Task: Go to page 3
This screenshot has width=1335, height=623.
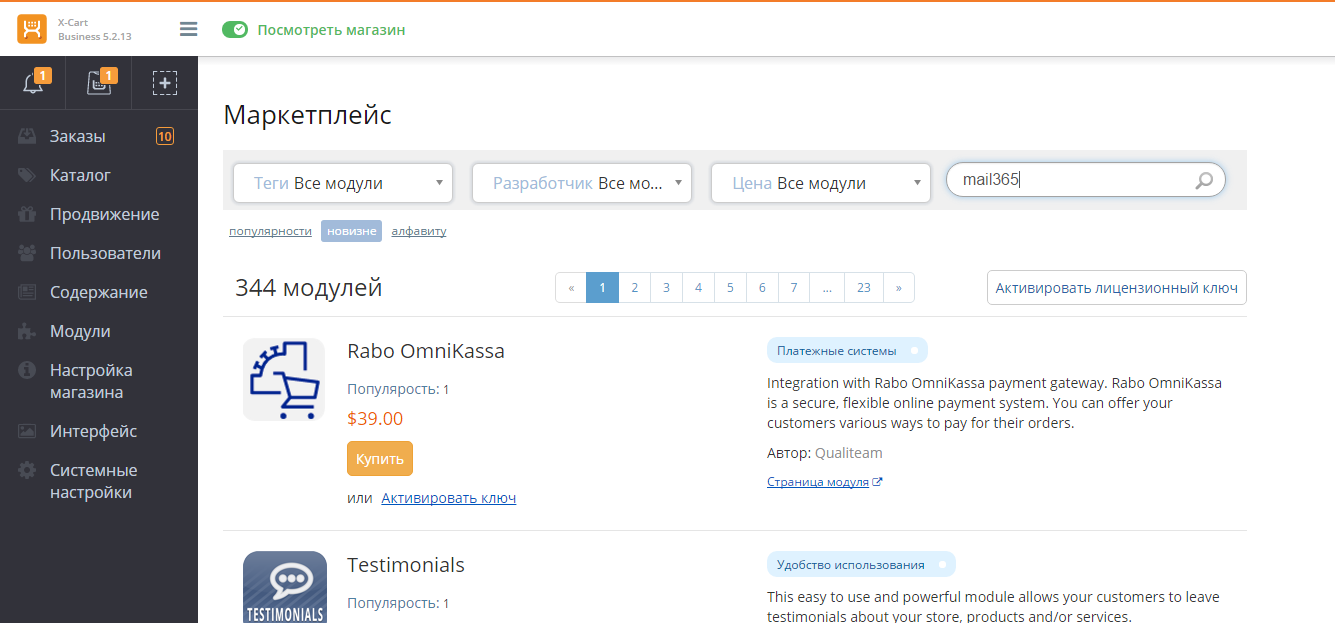Action: click(666, 287)
